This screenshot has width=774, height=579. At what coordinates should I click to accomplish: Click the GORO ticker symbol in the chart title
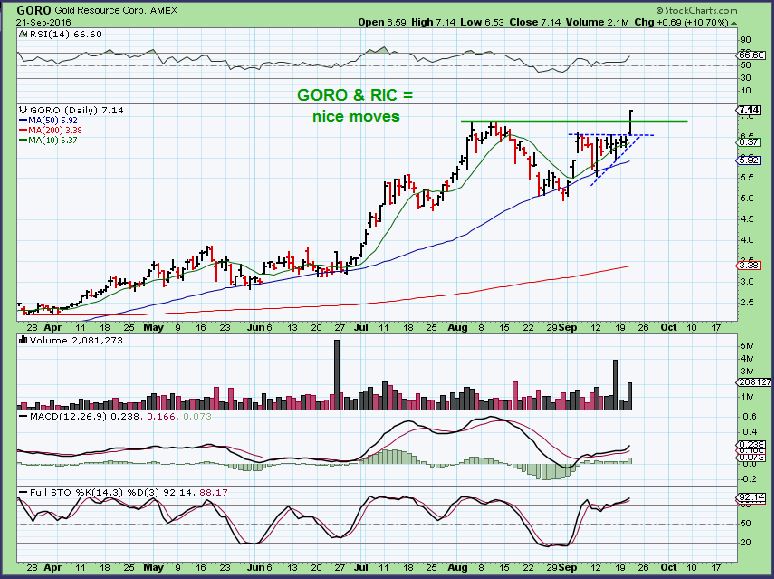coord(34,10)
